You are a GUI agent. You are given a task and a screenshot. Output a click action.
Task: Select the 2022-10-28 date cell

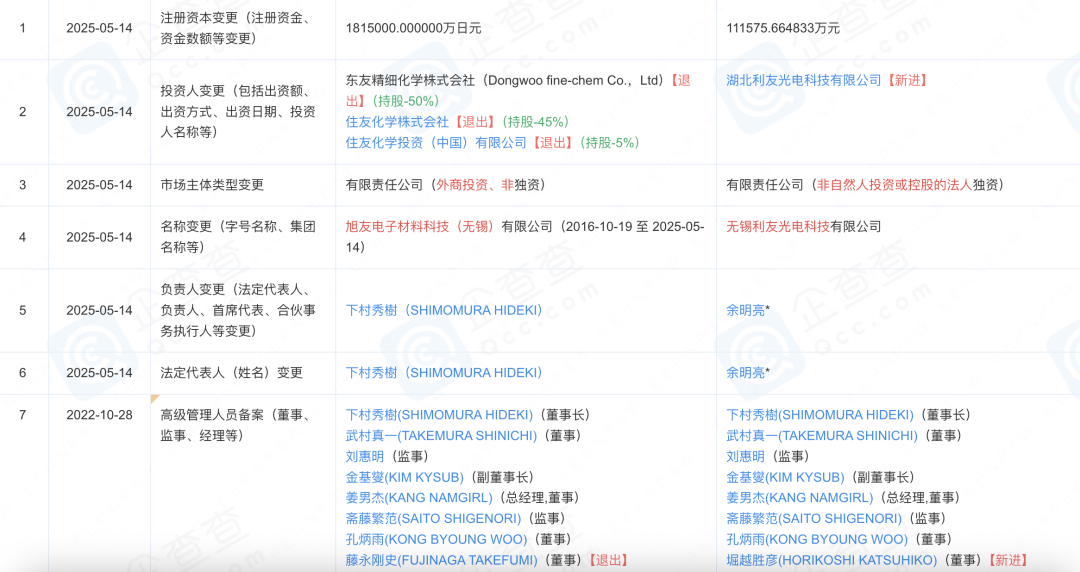(99, 415)
